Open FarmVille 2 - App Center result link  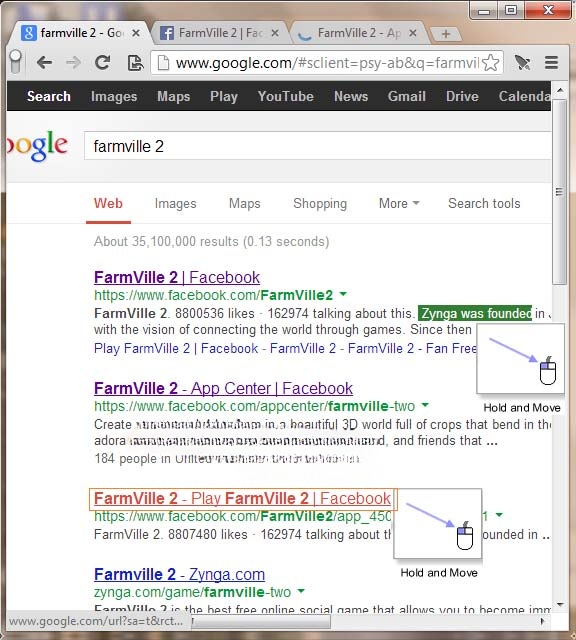click(x=223, y=388)
